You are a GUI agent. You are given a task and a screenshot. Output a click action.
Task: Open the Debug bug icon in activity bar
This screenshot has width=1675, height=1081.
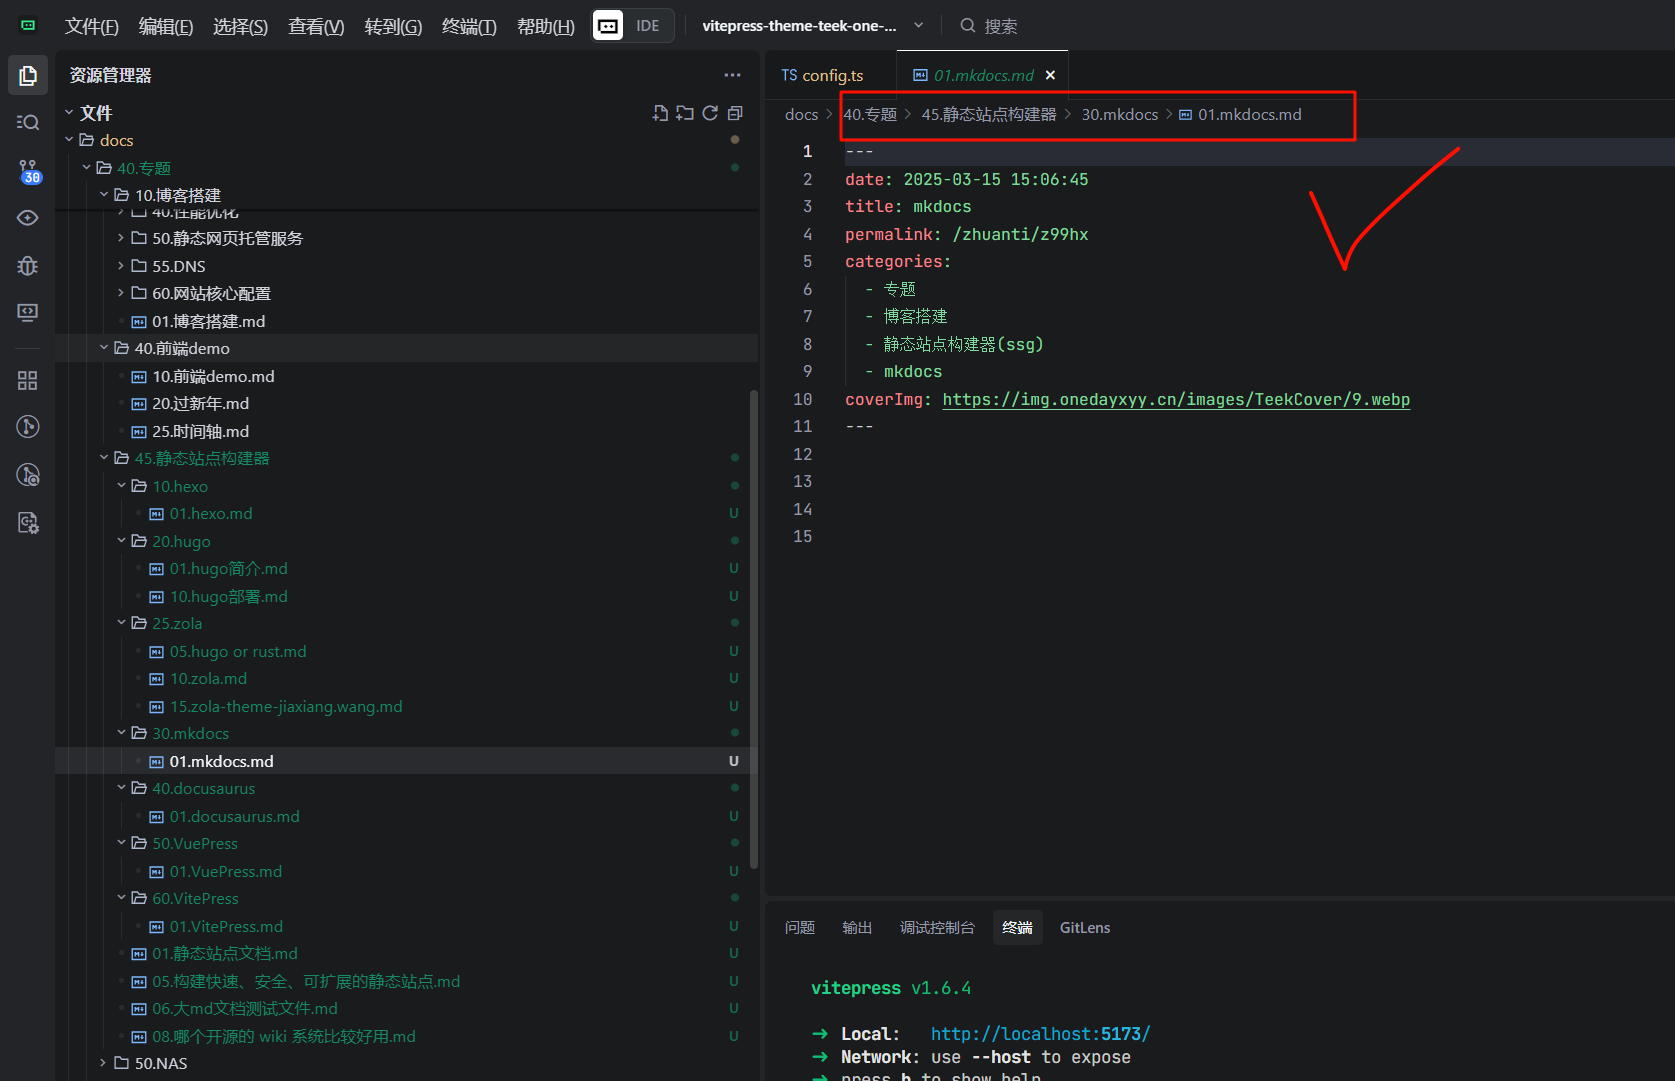tap(28, 265)
